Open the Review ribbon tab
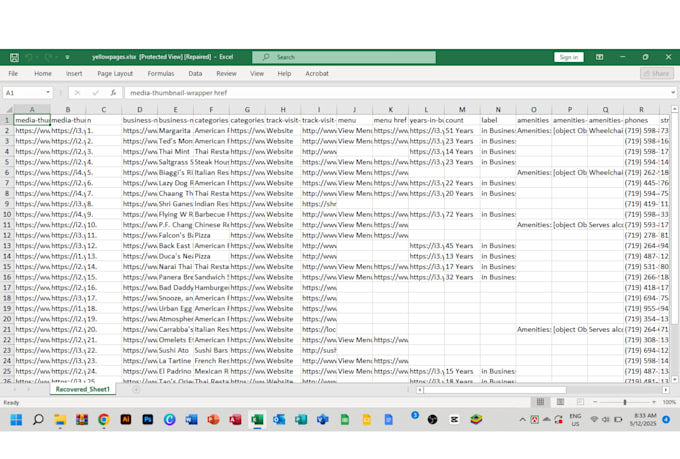Image resolution: width=680 pixels, height=459 pixels. pos(226,74)
